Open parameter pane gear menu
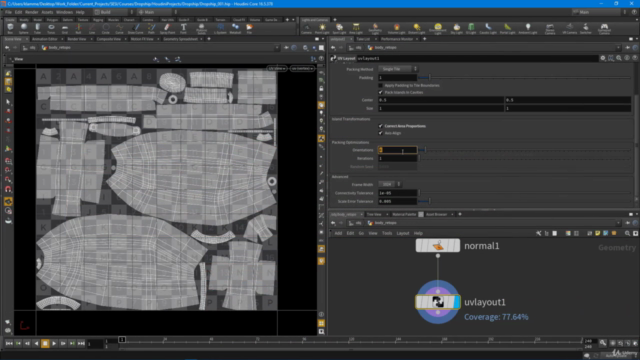Image resolution: width=640 pixels, height=360 pixels. pyautogui.click(x=603, y=58)
